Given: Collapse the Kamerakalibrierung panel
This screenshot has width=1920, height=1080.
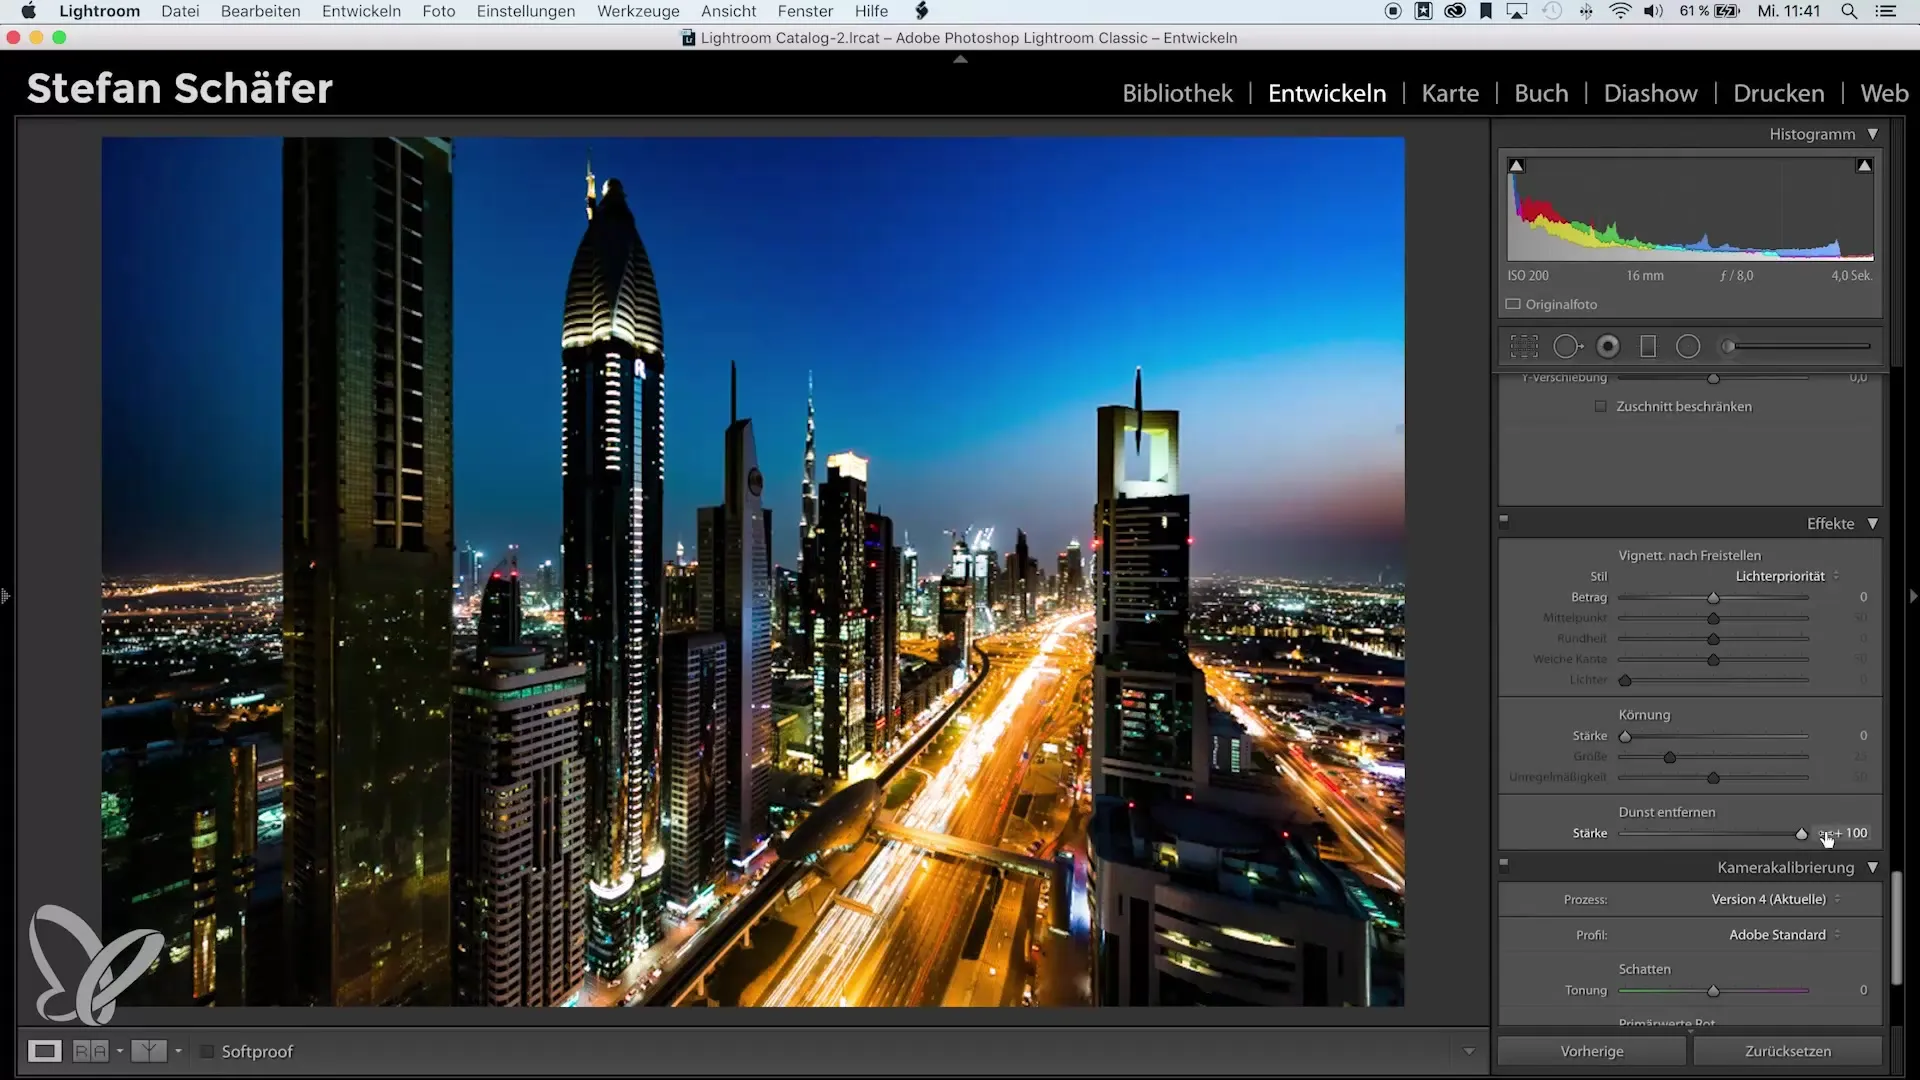Looking at the screenshot, I should [x=1873, y=868].
